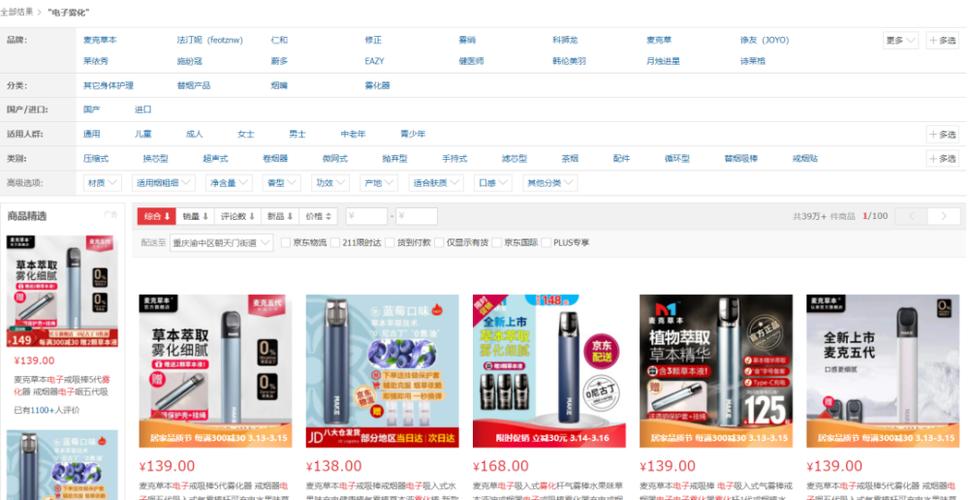The image size is (969, 500).
Task: Sort results by 新品
Action: point(280,216)
